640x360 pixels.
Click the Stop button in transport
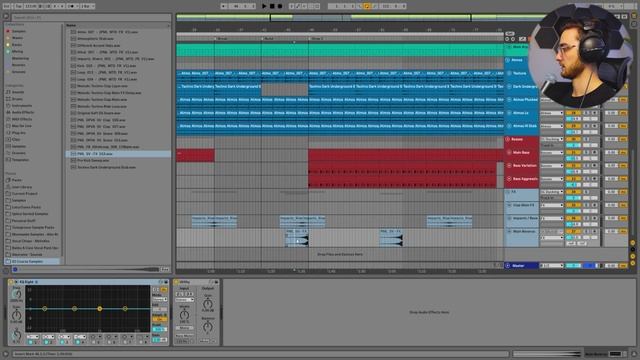click(x=272, y=6)
